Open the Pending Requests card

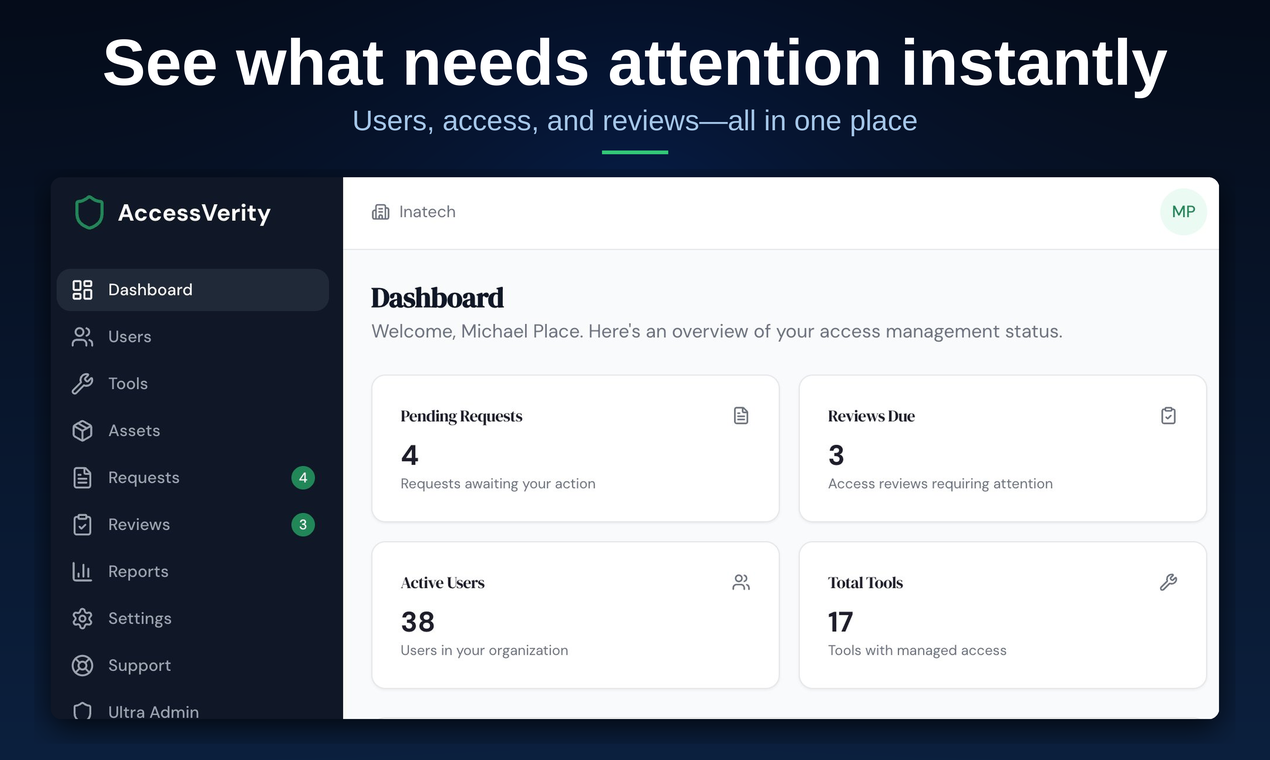coord(575,448)
